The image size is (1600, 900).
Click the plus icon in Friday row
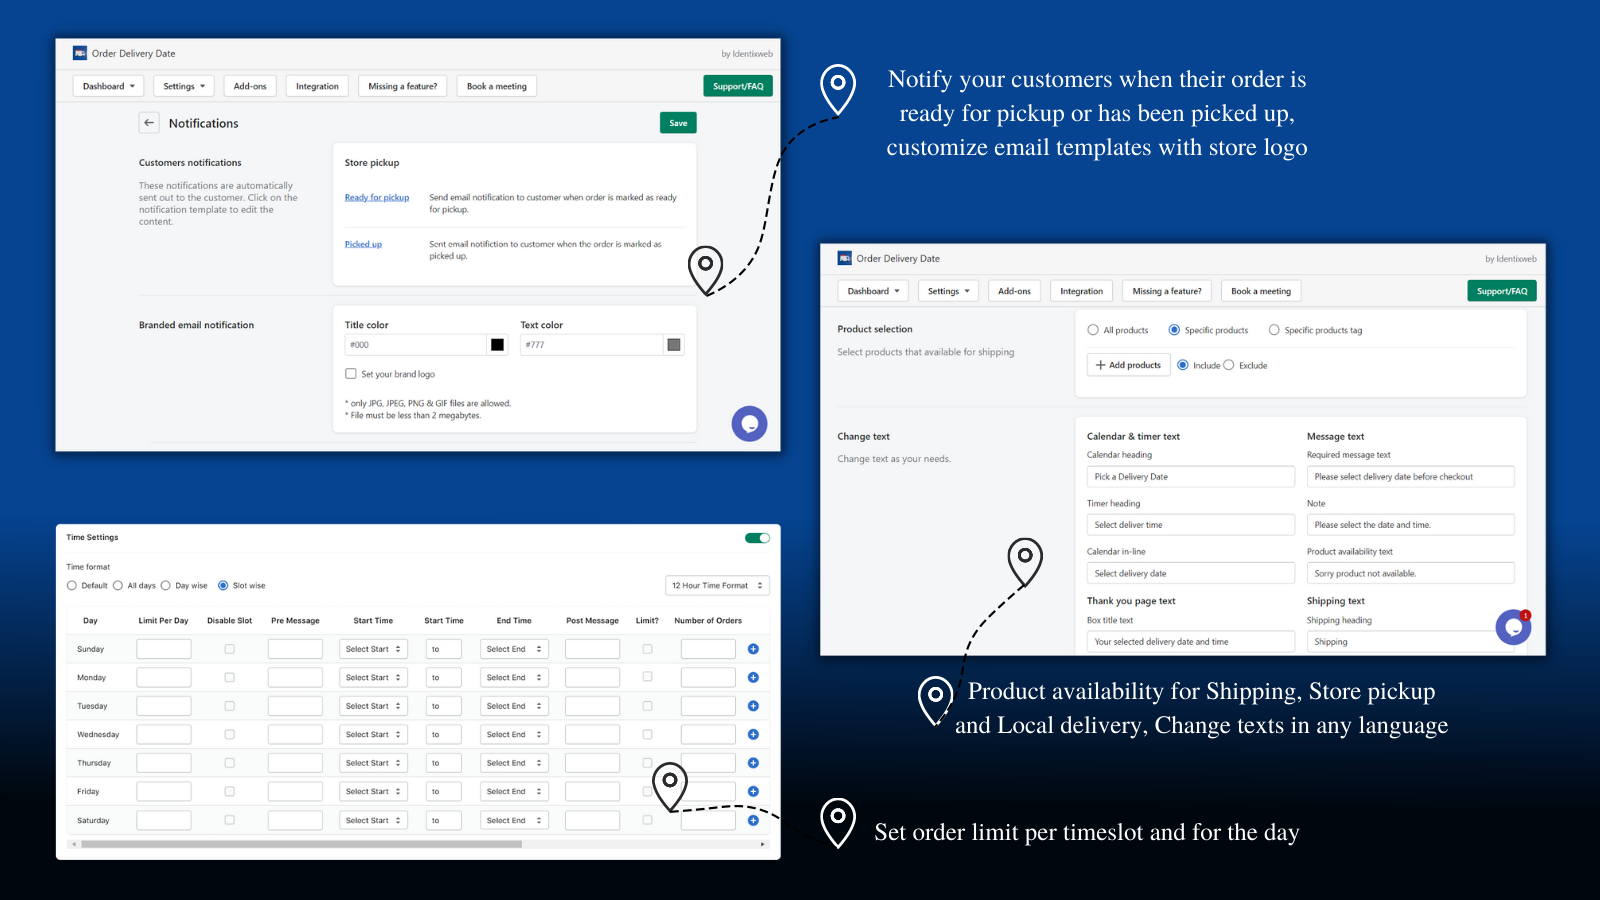point(753,792)
